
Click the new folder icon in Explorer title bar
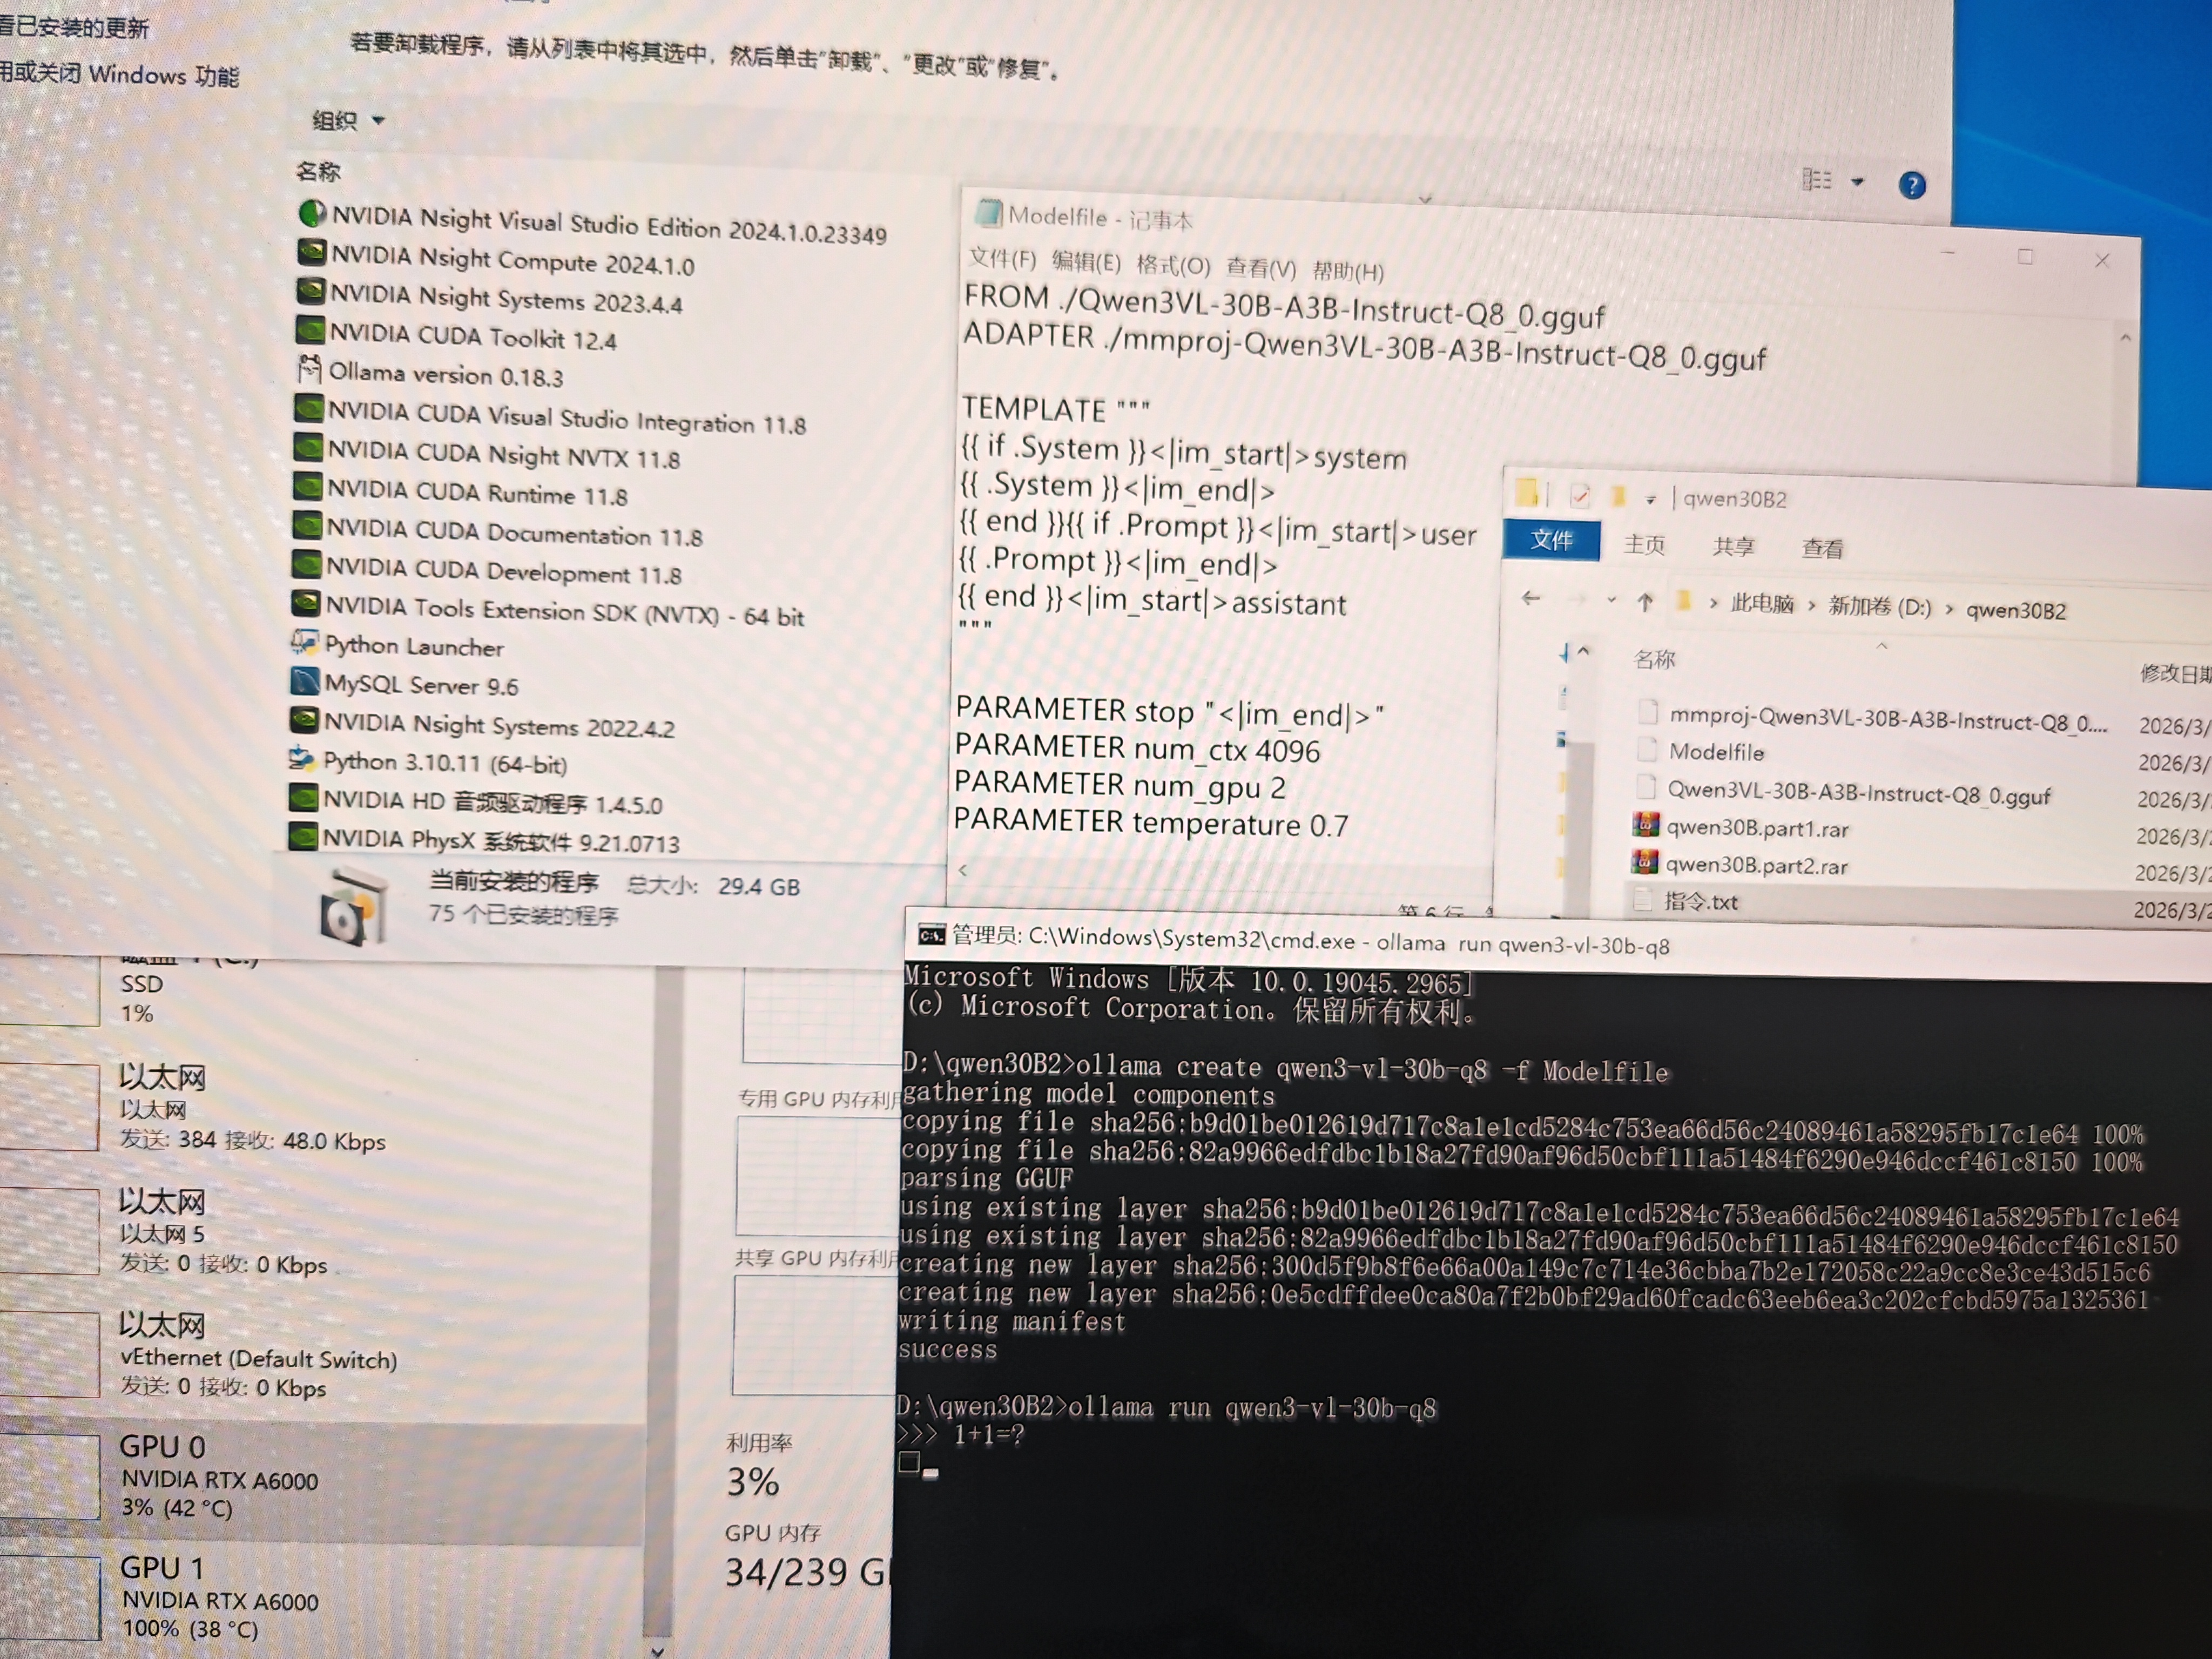pyautogui.click(x=1618, y=496)
